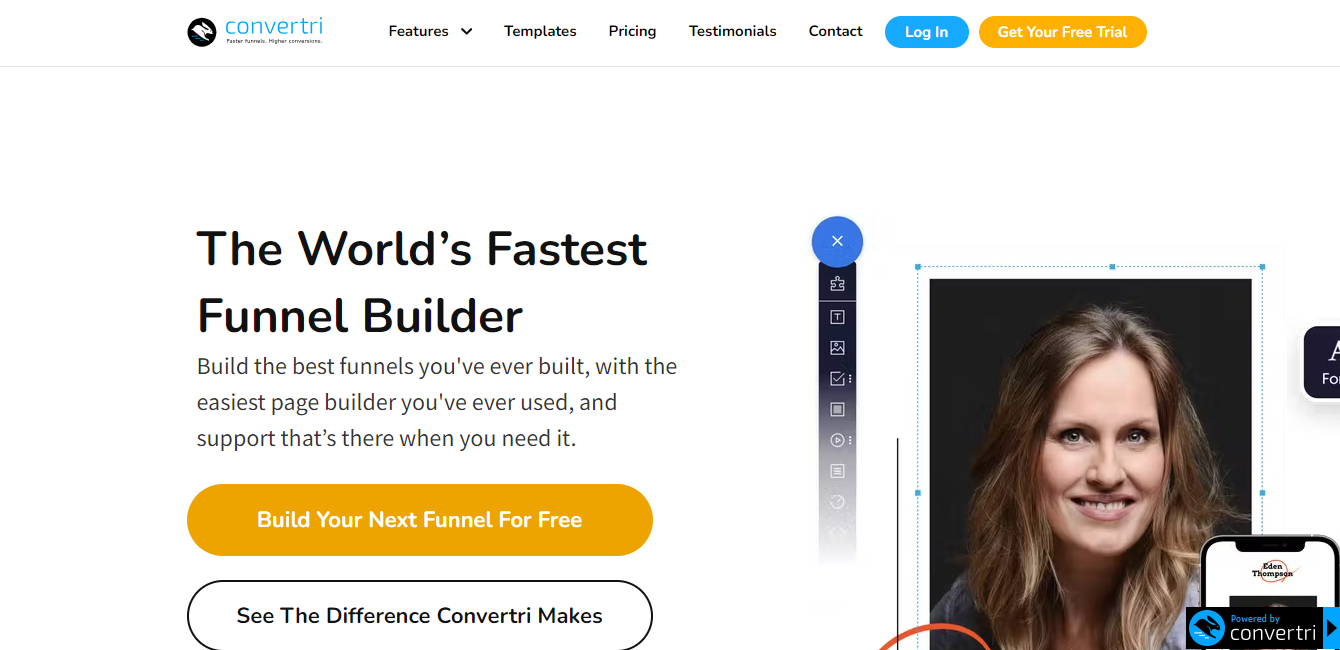Select the countdown timer icon in toolbar
Screen dimensions: 1340x650
837,502
